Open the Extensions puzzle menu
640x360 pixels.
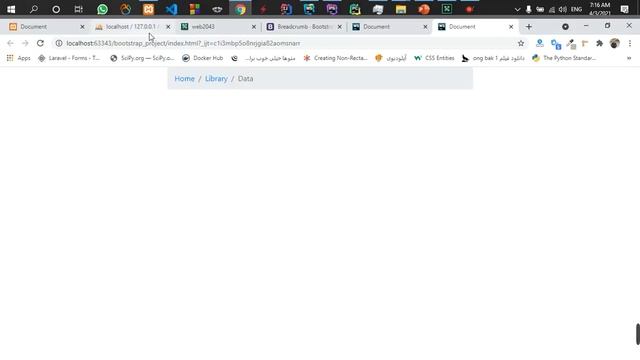coord(599,43)
